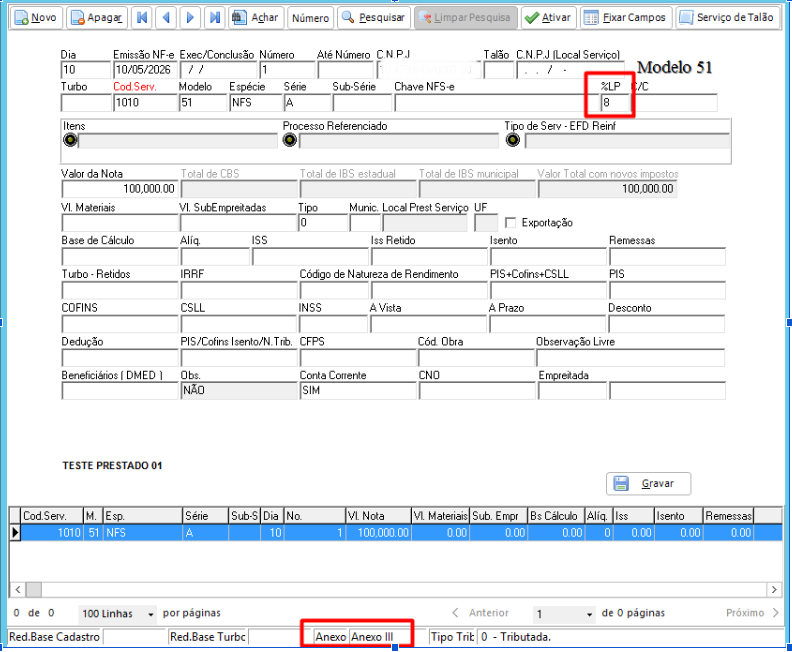Click the Novo toolbar button
This screenshot has height=652, width=792.
36,18
